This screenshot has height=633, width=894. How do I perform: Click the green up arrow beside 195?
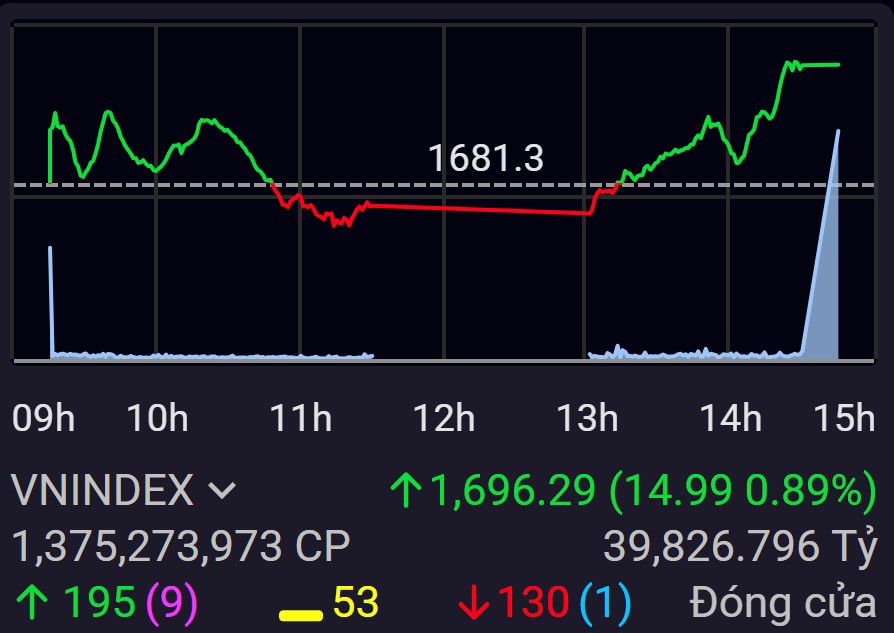pyautogui.click(x=32, y=602)
